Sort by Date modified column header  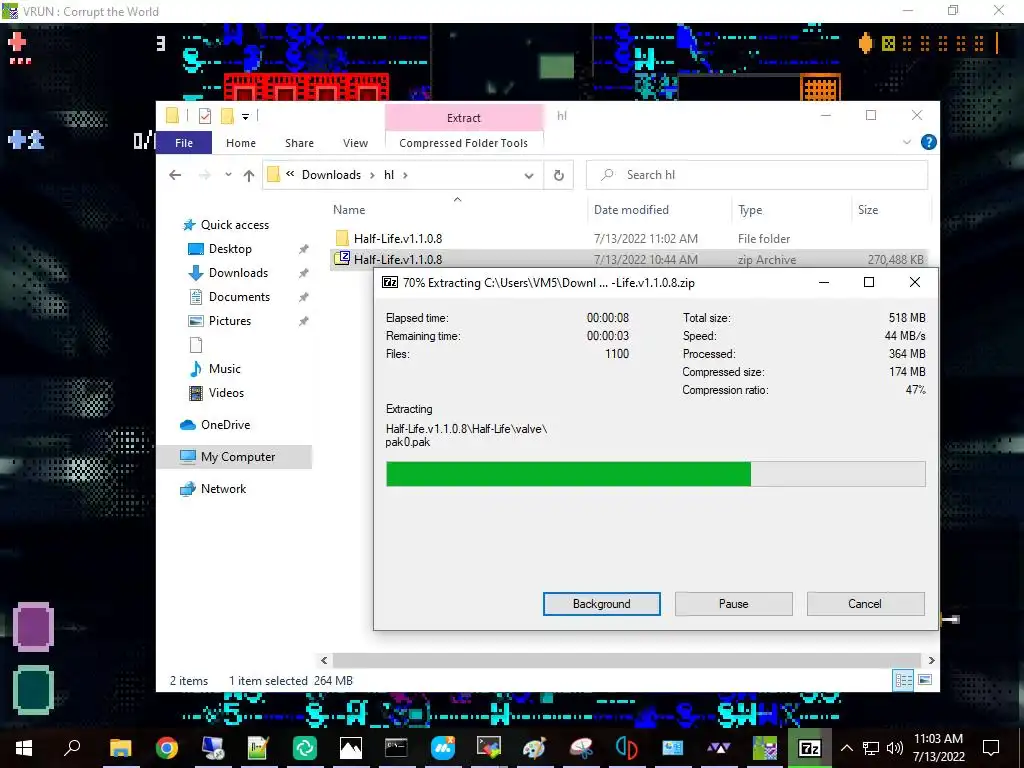631,210
